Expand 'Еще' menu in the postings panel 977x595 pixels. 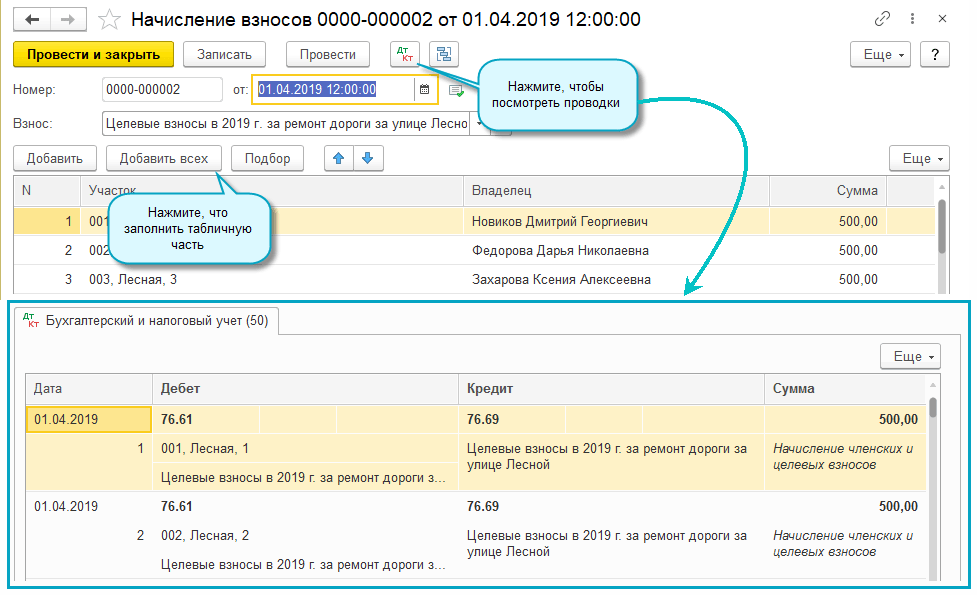pyautogui.click(x=910, y=356)
